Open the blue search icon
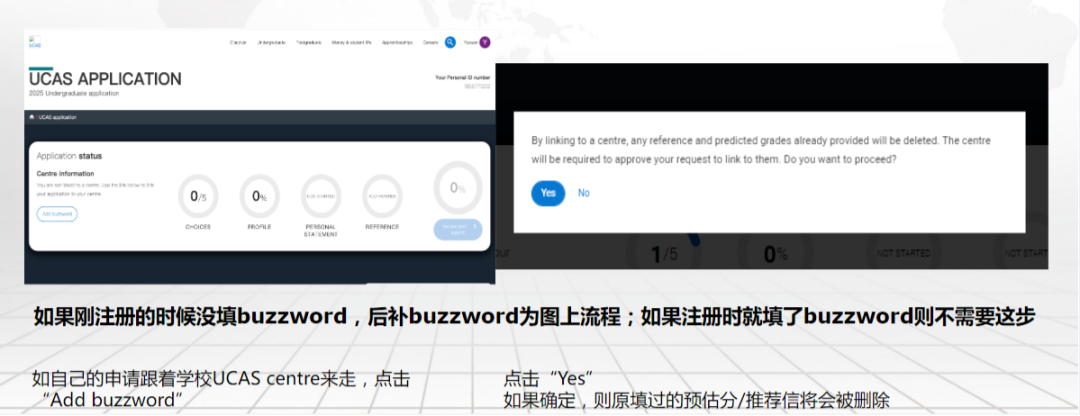Viewport: 1080px width, 416px height. tap(450, 42)
